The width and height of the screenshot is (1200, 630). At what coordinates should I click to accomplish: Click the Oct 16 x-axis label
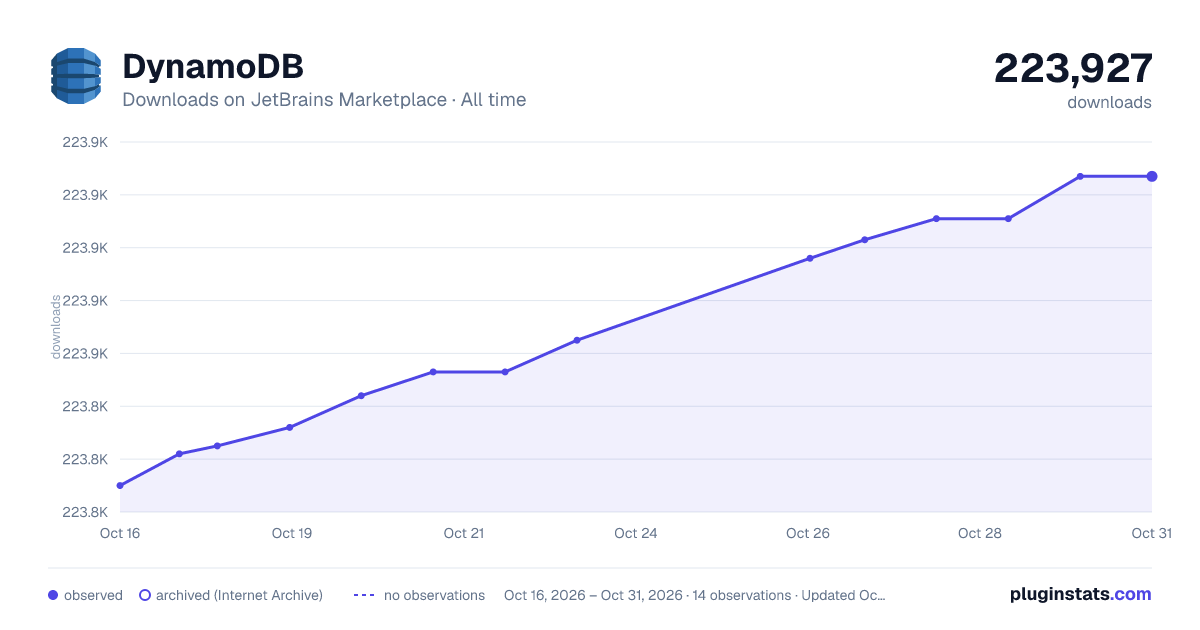[x=120, y=533]
